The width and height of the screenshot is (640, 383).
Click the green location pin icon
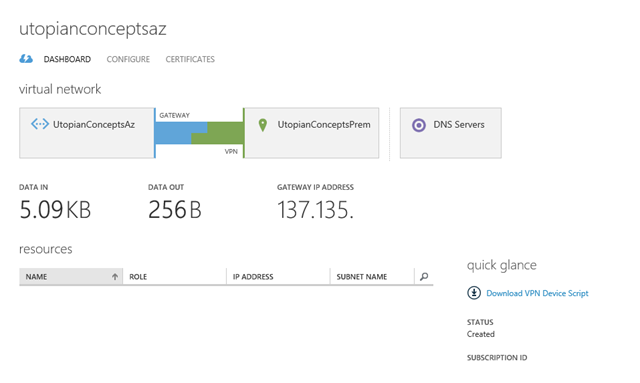263,125
